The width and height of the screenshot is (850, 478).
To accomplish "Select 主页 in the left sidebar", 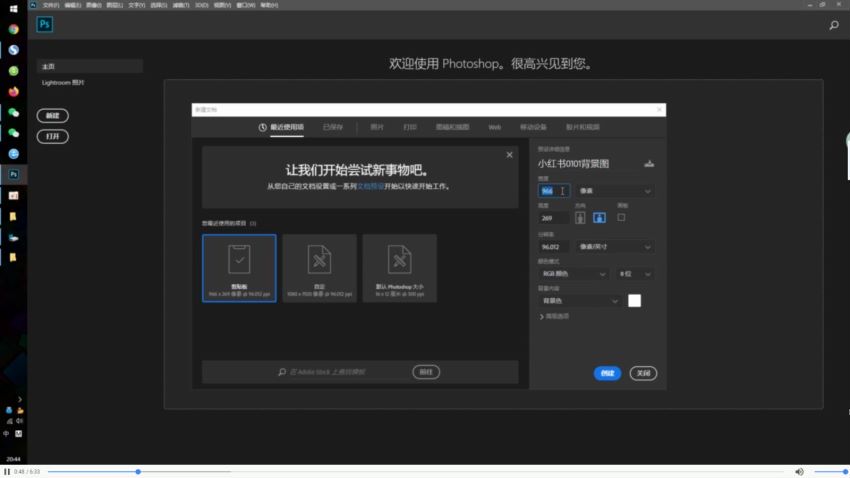I will (90, 66).
